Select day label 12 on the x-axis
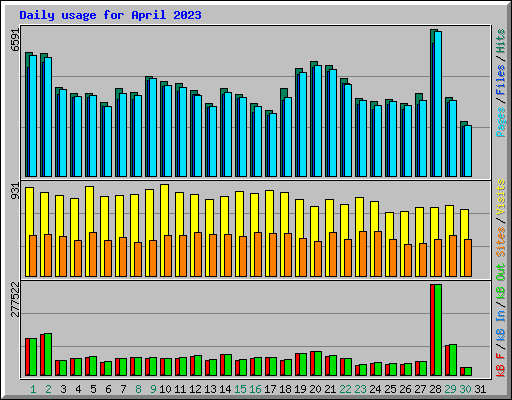The height and width of the screenshot is (400, 512). tap(195, 389)
